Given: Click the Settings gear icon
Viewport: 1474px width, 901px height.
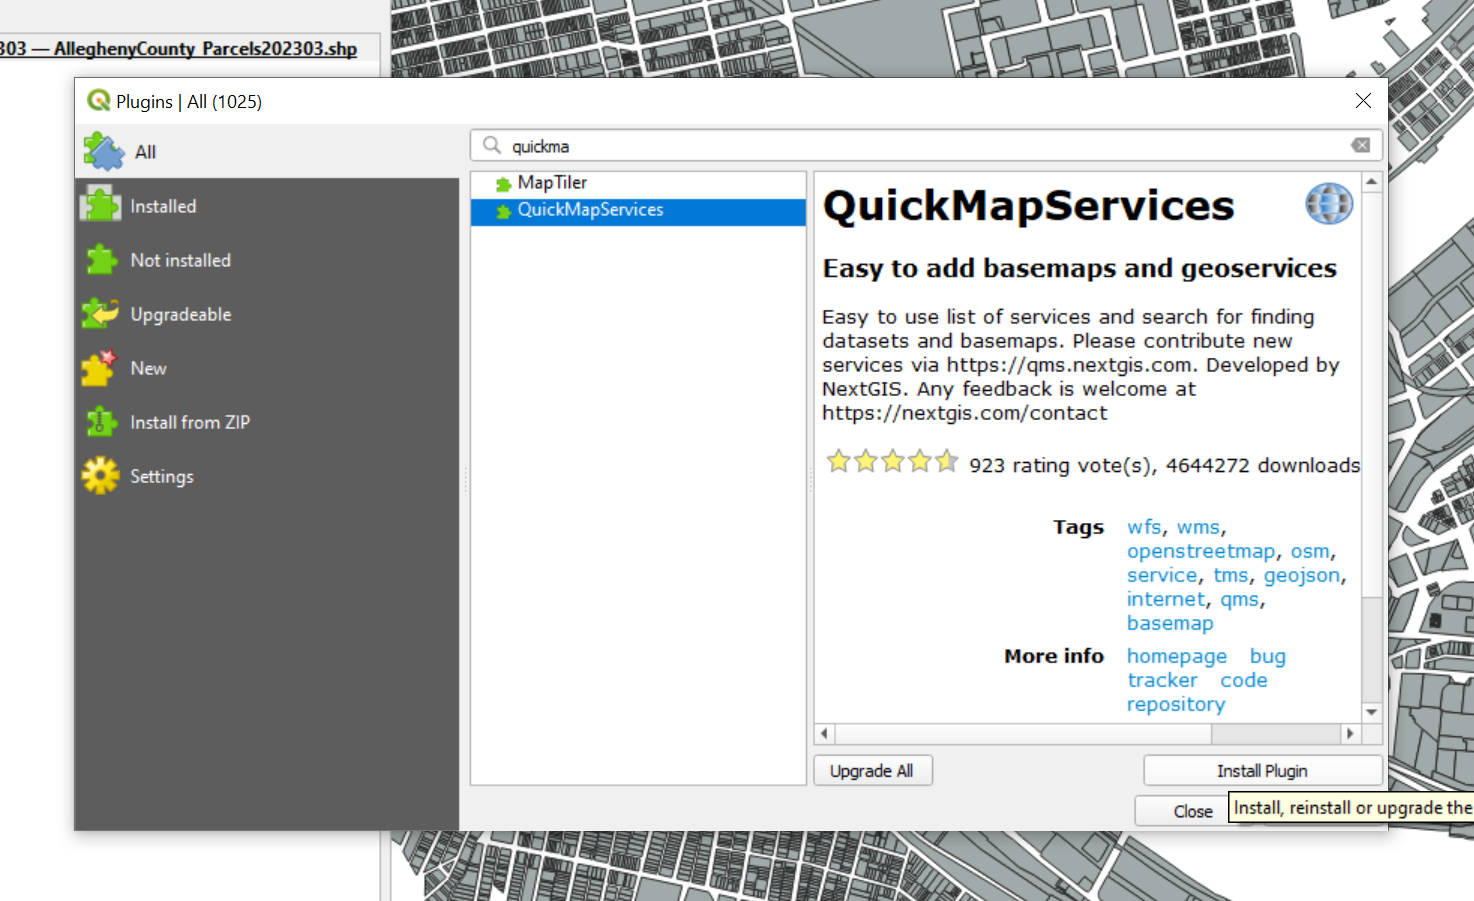Looking at the screenshot, I should coord(100,476).
